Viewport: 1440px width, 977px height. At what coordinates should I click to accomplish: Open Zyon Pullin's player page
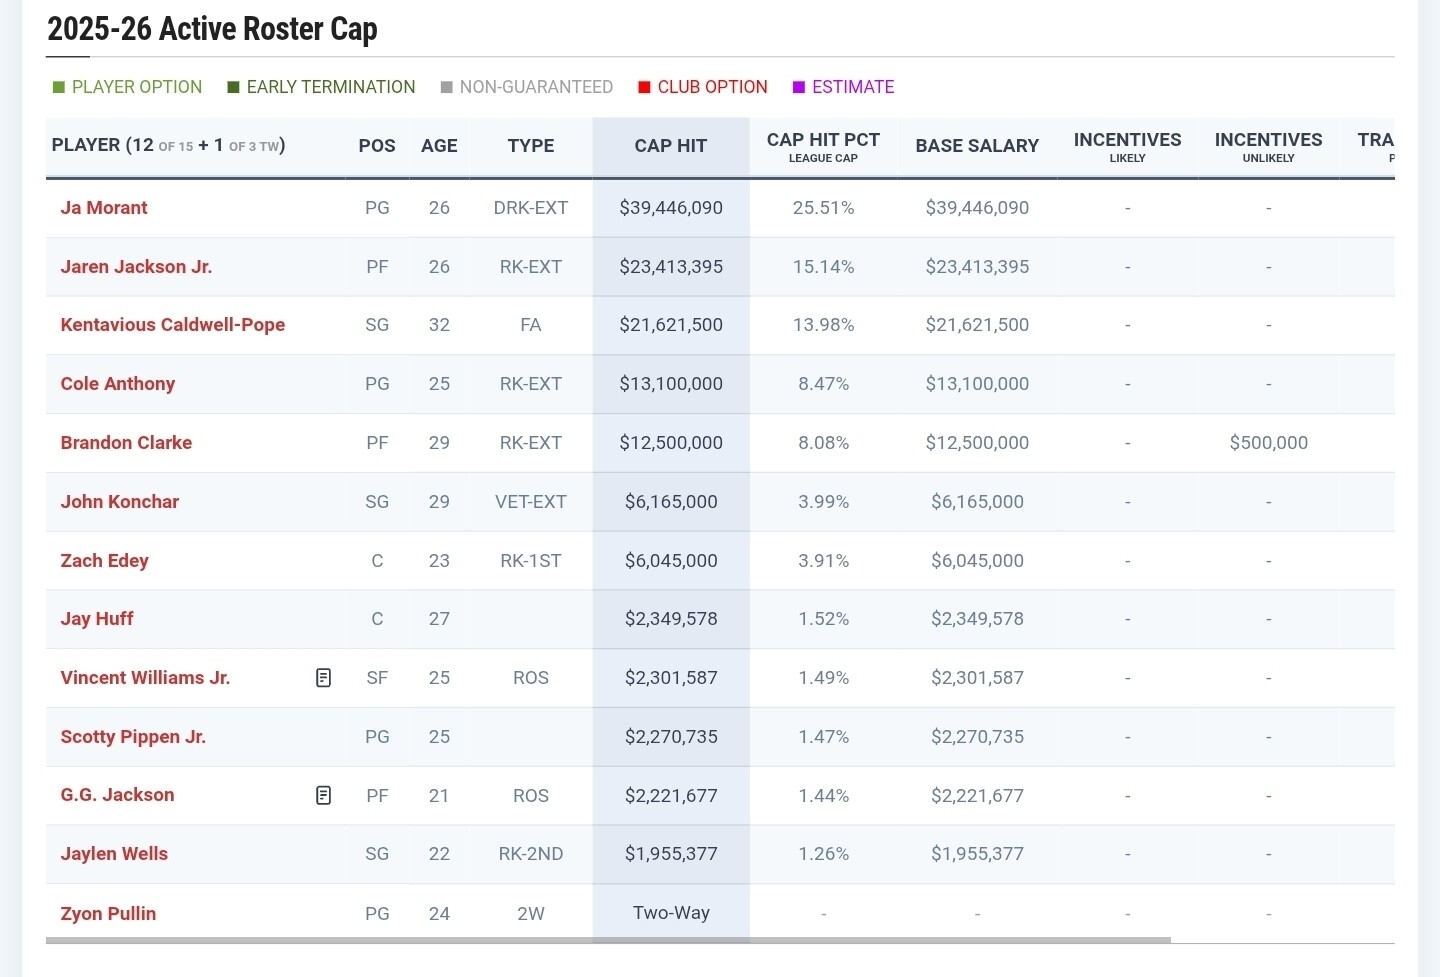pos(108,914)
